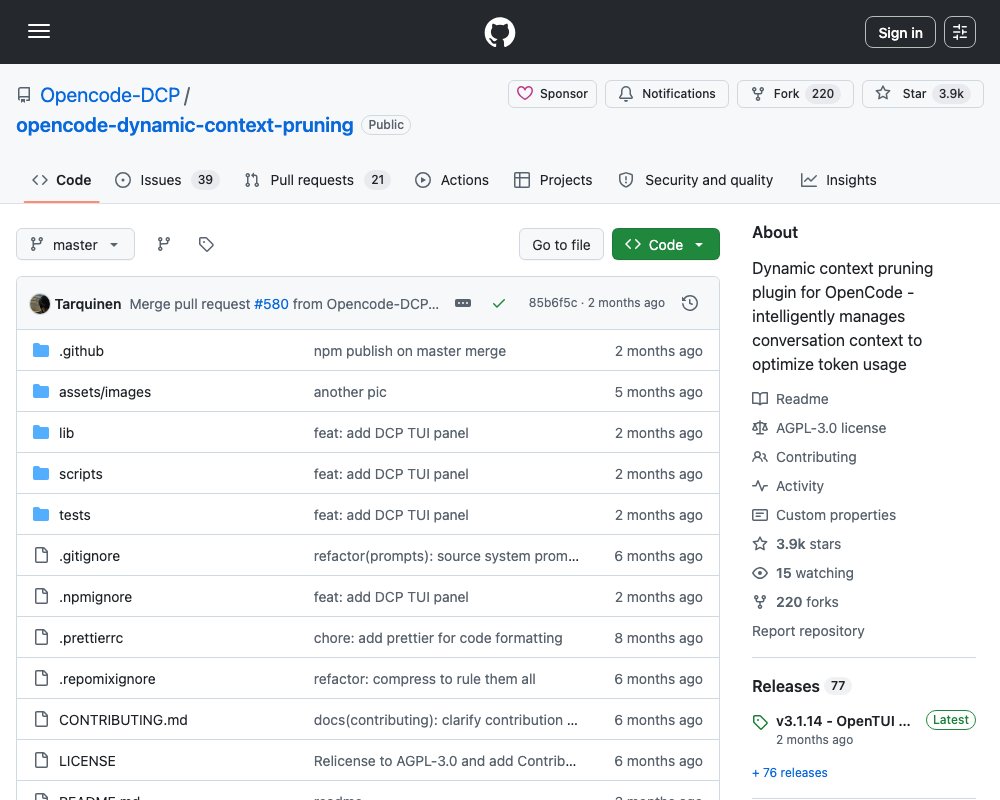1000x800 pixels.
Task: Open the Projects tab
Action: click(553, 180)
